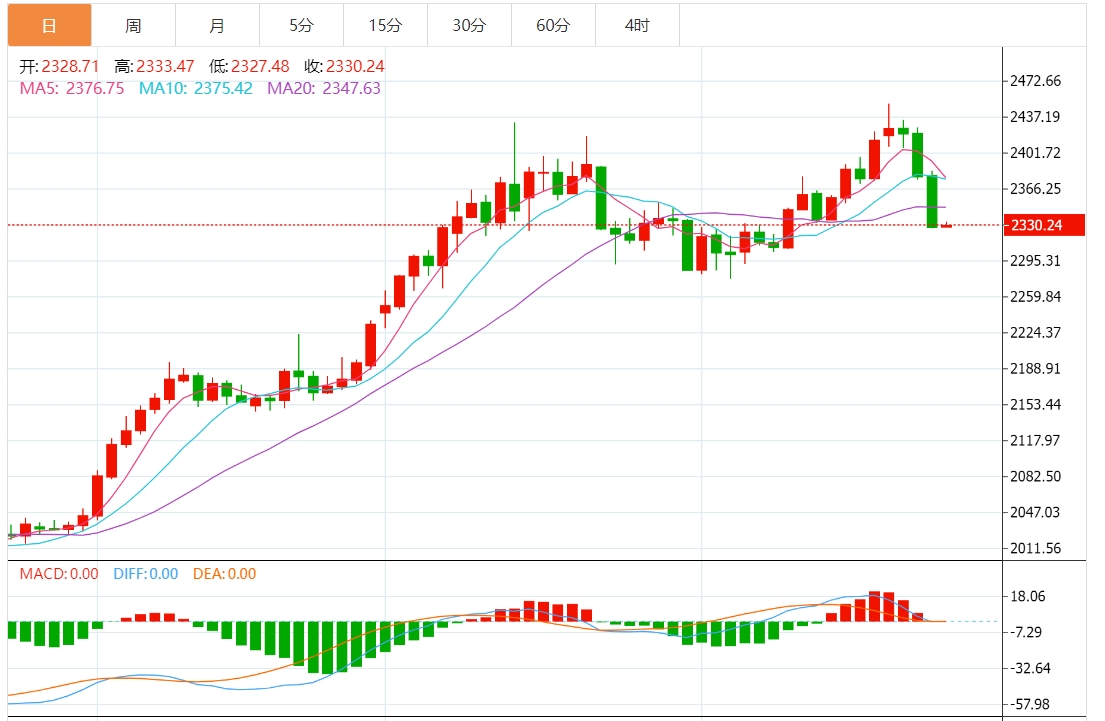Select the 日 daily chart tab
The image size is (1105, 721).
(49, 25)
